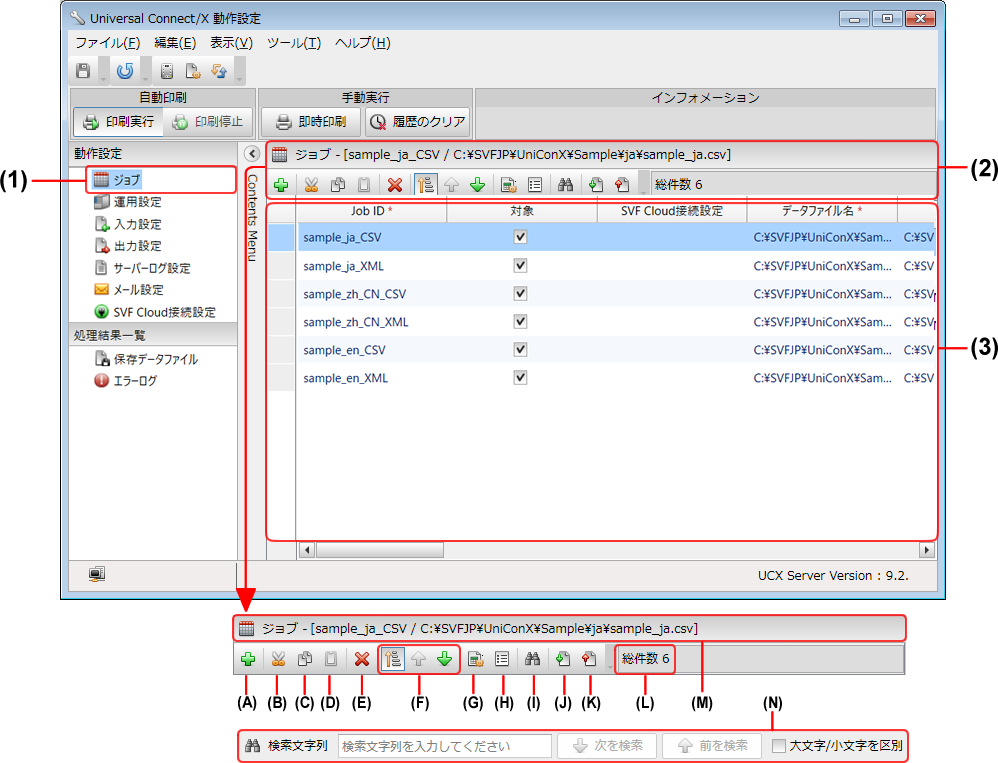Click the job table scrollbar's right arrow
The height and width of the screenshot is (763, 998).
[x=927, y=550]
